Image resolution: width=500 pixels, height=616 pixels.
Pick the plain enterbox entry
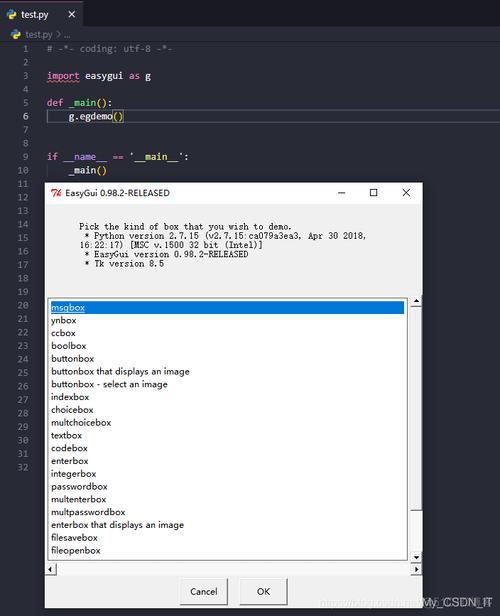pyautogui.click(x=227, y=461)
